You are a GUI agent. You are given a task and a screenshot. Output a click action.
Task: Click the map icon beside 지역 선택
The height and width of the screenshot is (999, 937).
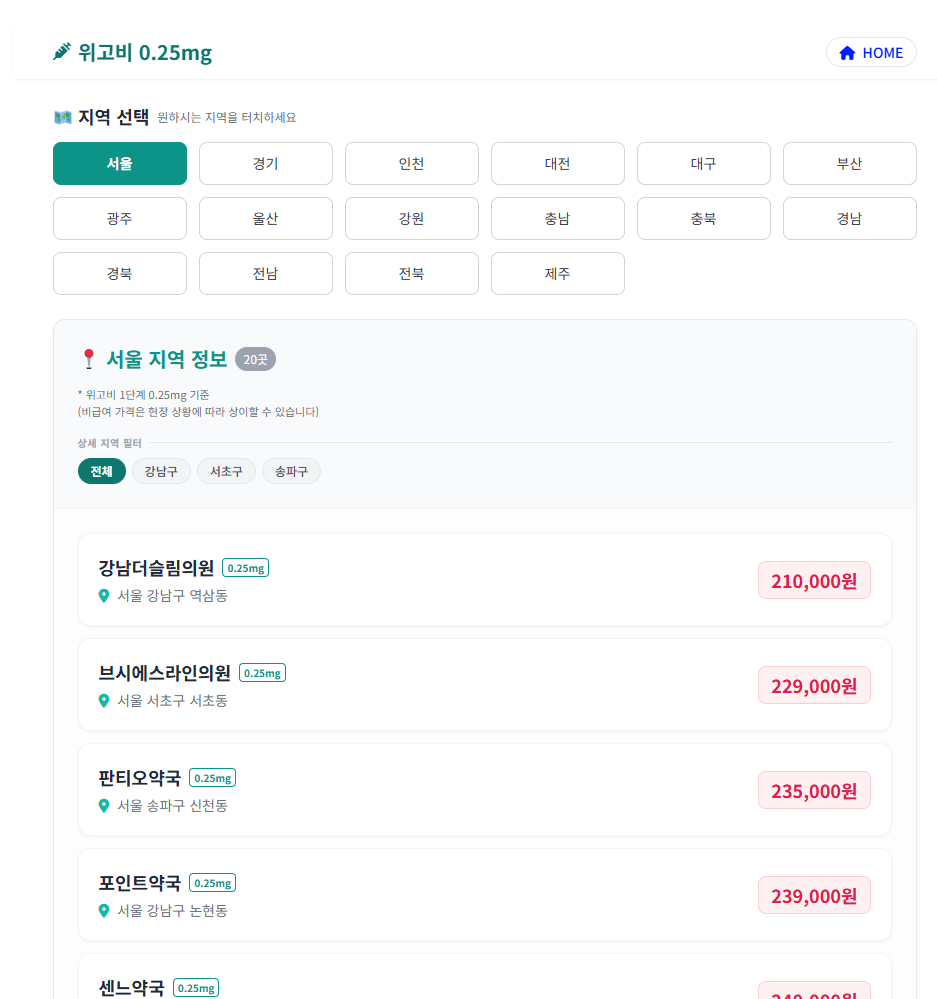click(x=63, y=117)
